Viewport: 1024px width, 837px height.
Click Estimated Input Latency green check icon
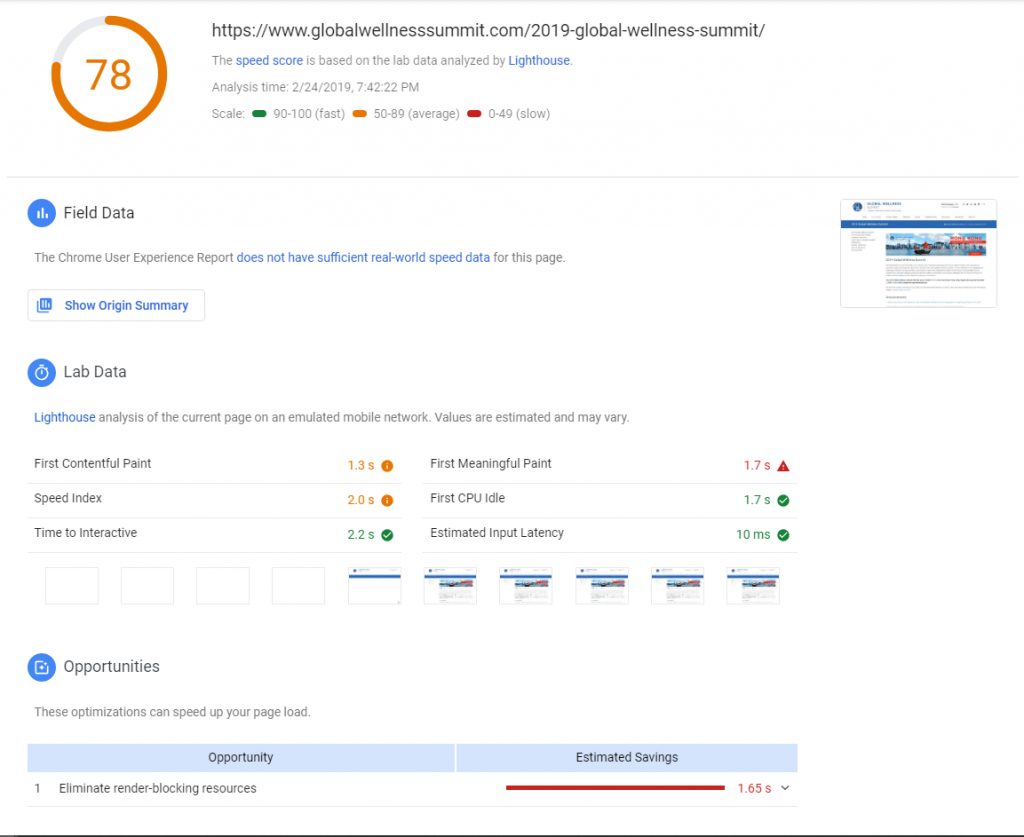[783, 535]
